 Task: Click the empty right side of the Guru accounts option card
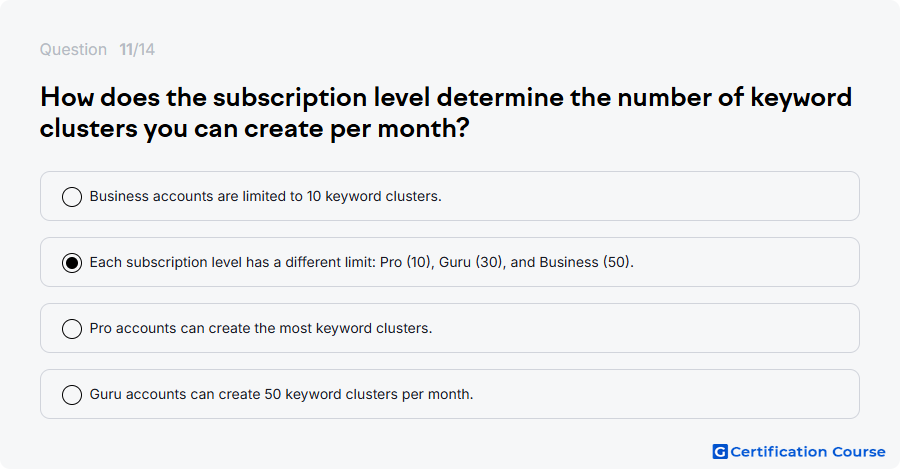666,394
